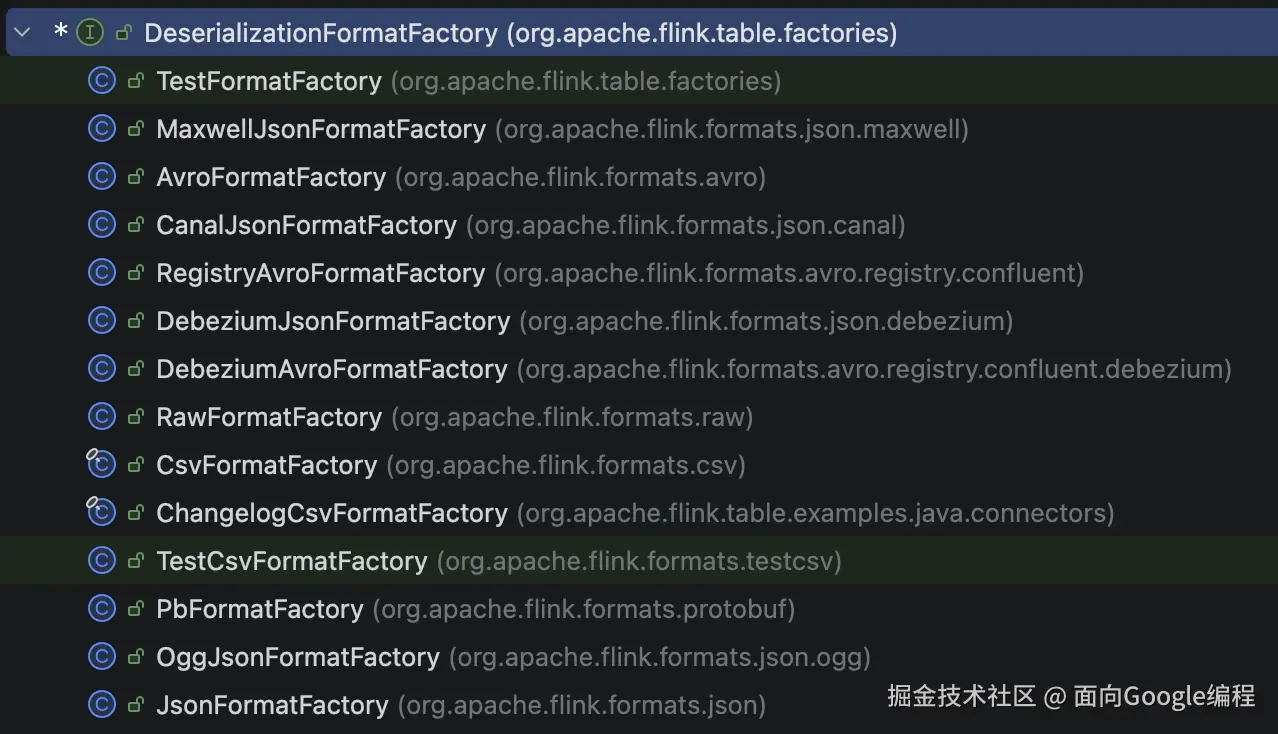
Task: Click the class icon of OggJsonFormatFactory
Action: [x=101, y=656]
